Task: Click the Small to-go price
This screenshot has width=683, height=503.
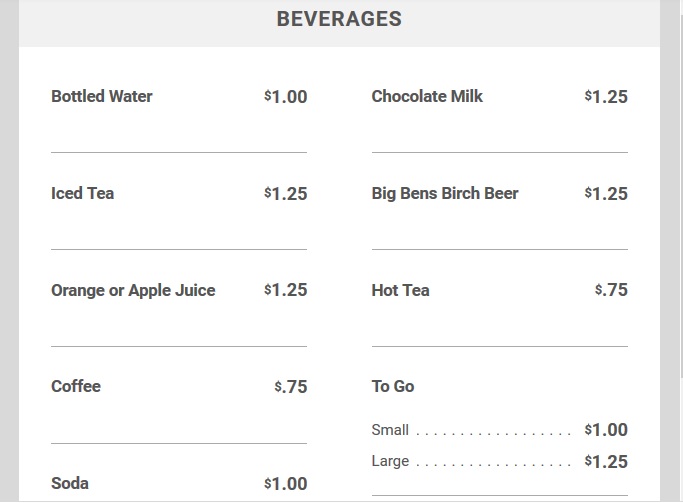Action: pyautogui.click(x=606, y=430)
